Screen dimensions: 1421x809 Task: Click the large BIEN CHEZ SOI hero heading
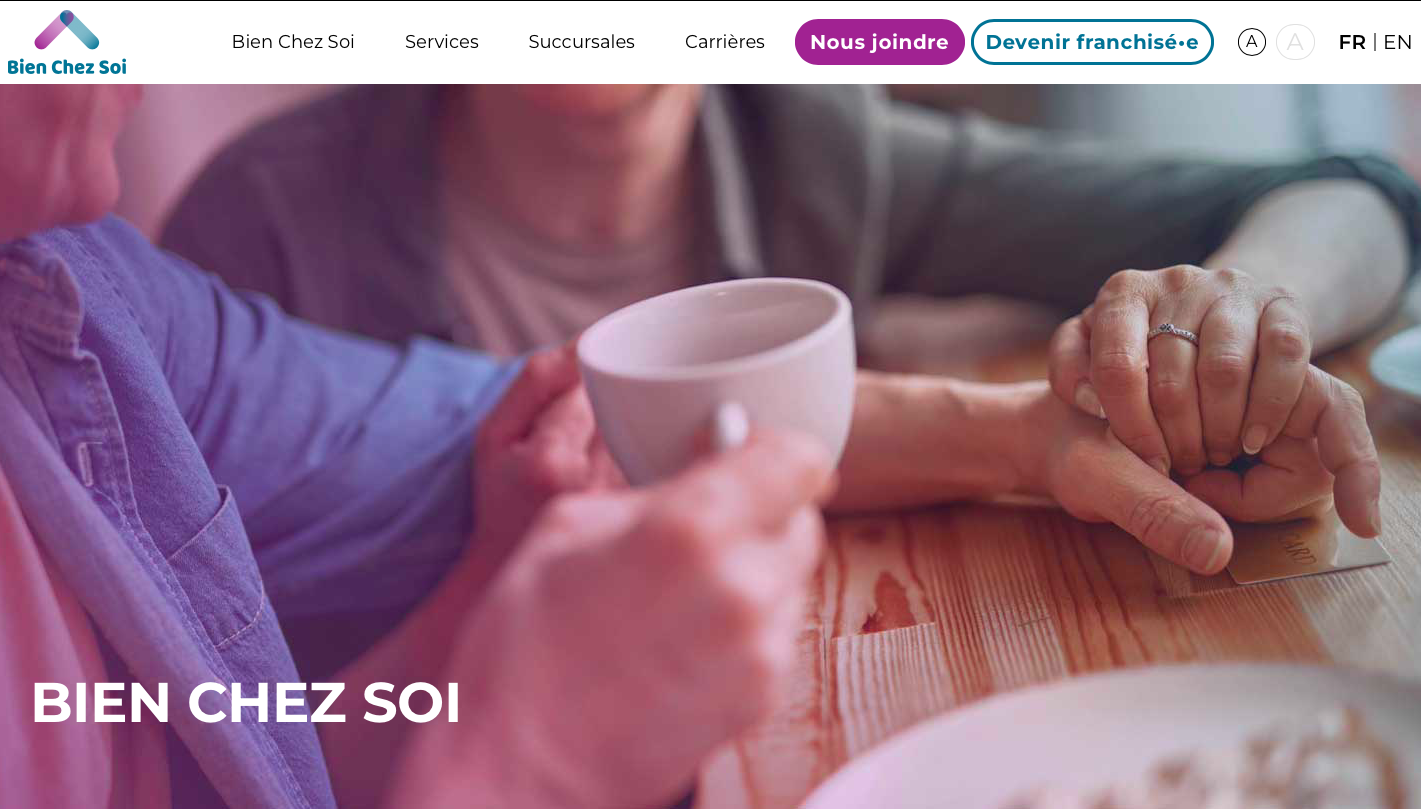coord(246,702)
